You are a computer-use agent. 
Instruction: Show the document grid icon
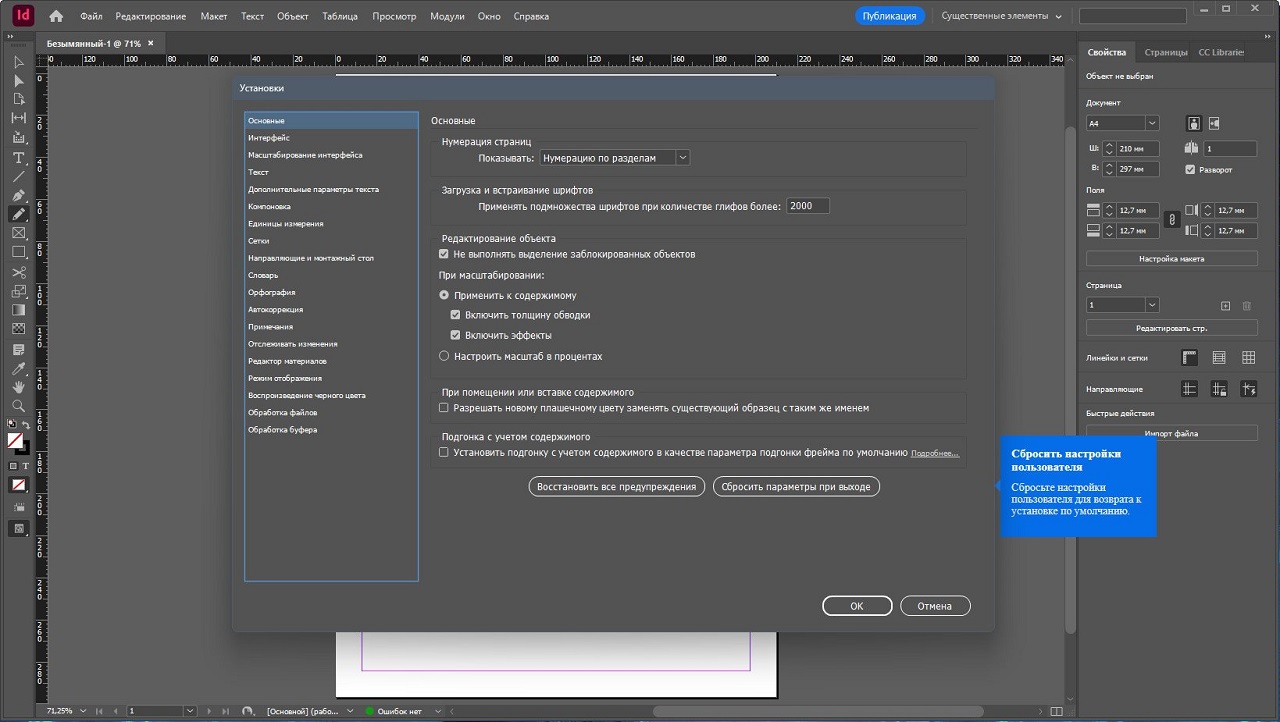pyautogui.click(x=1248, y=357)
